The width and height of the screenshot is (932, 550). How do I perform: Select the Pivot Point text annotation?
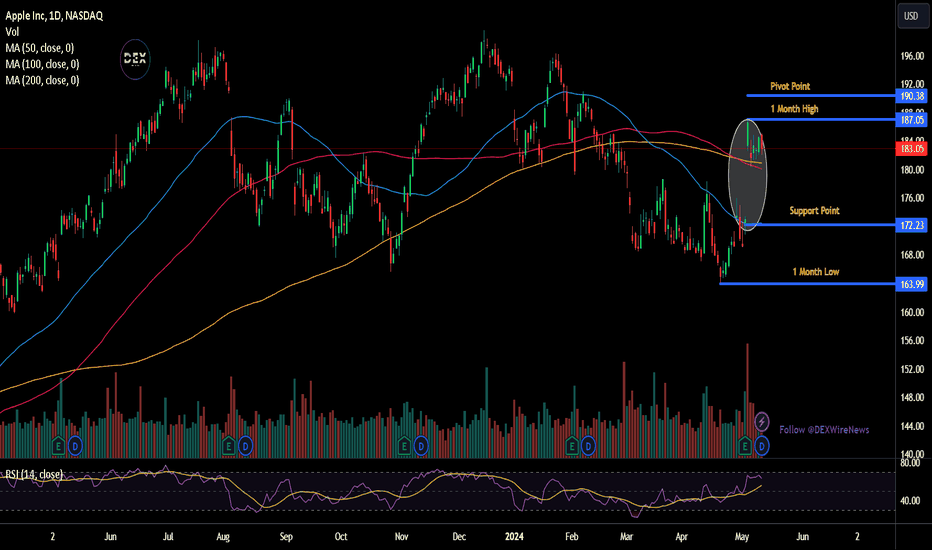[x=790, y=86]
